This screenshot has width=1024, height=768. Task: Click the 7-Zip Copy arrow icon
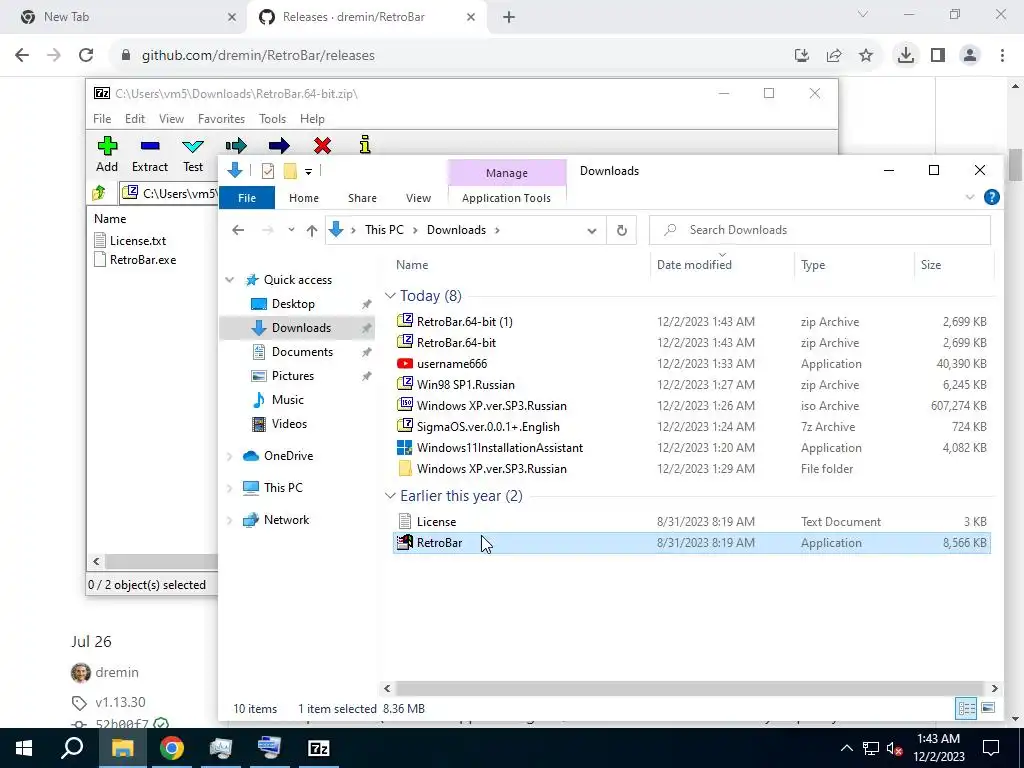[236, 145]
